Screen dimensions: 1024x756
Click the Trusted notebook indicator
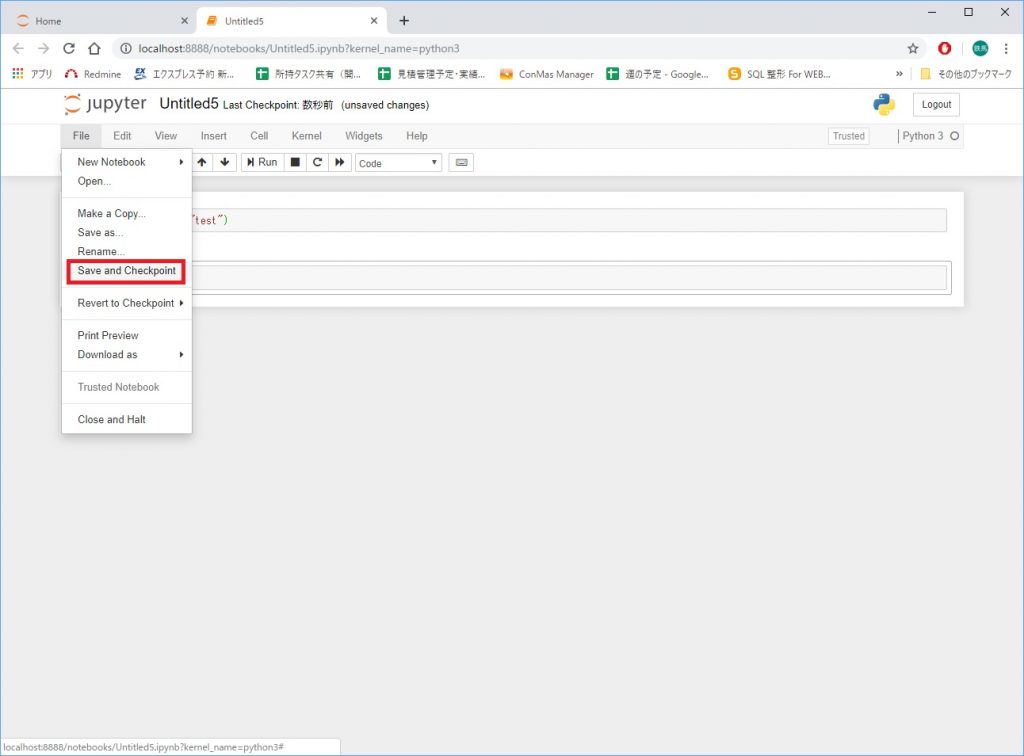point(848,136)
